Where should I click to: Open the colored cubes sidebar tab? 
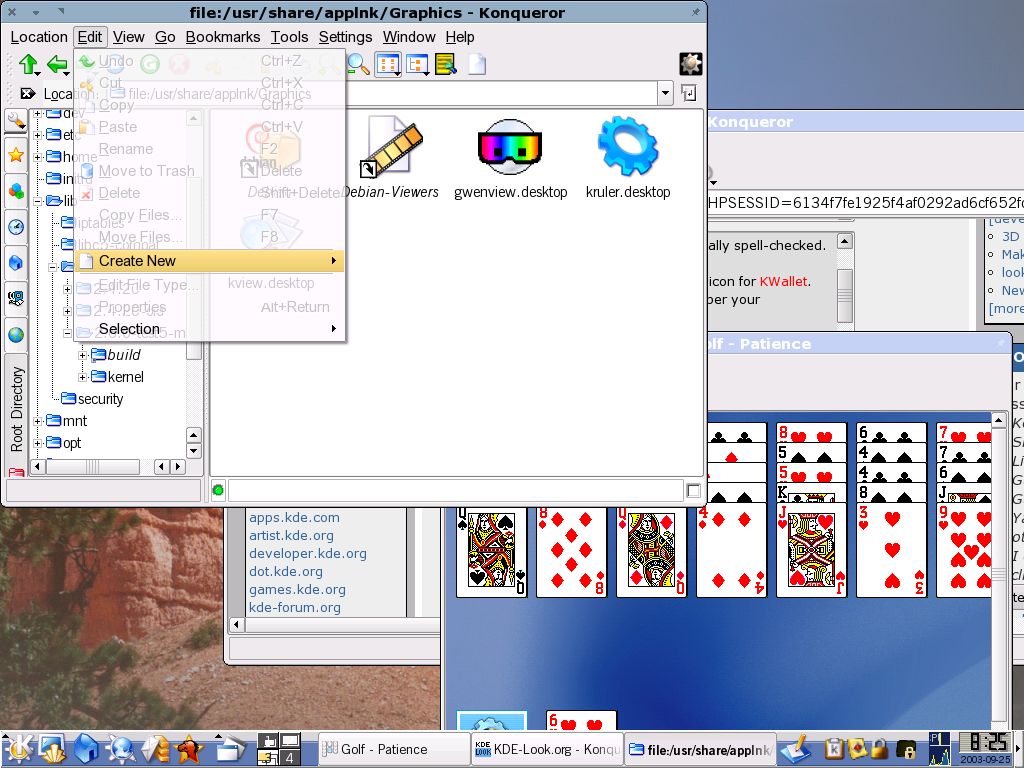[16, 191]
